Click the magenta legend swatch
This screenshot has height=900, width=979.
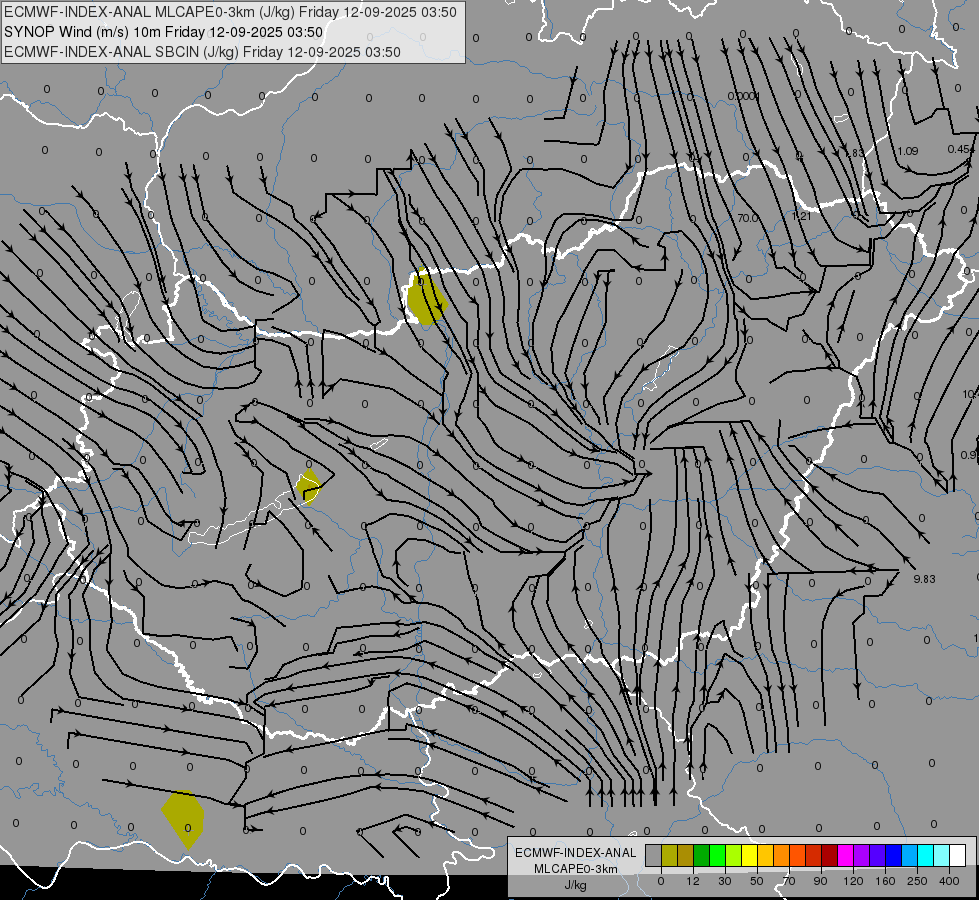tap(846, 855)
